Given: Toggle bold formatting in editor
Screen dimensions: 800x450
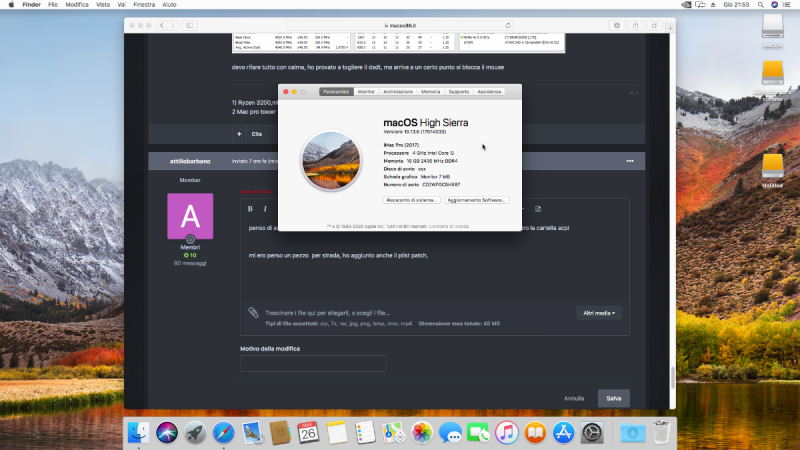Looking at the screenshot, I should pyautogui.click(x=250, y=209).
